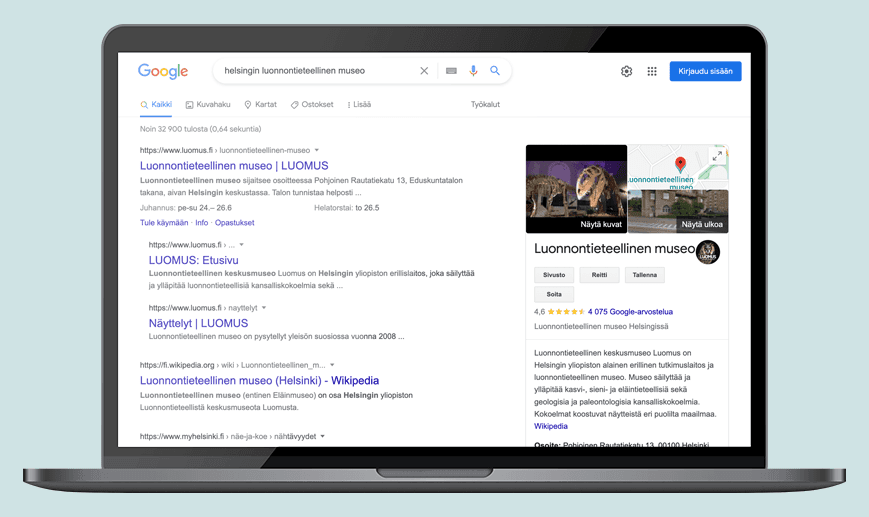Open the dropdown arrow beside the nayttelyt URL
This screenshot has height=517, width=869.
click(x=264, y=308)
